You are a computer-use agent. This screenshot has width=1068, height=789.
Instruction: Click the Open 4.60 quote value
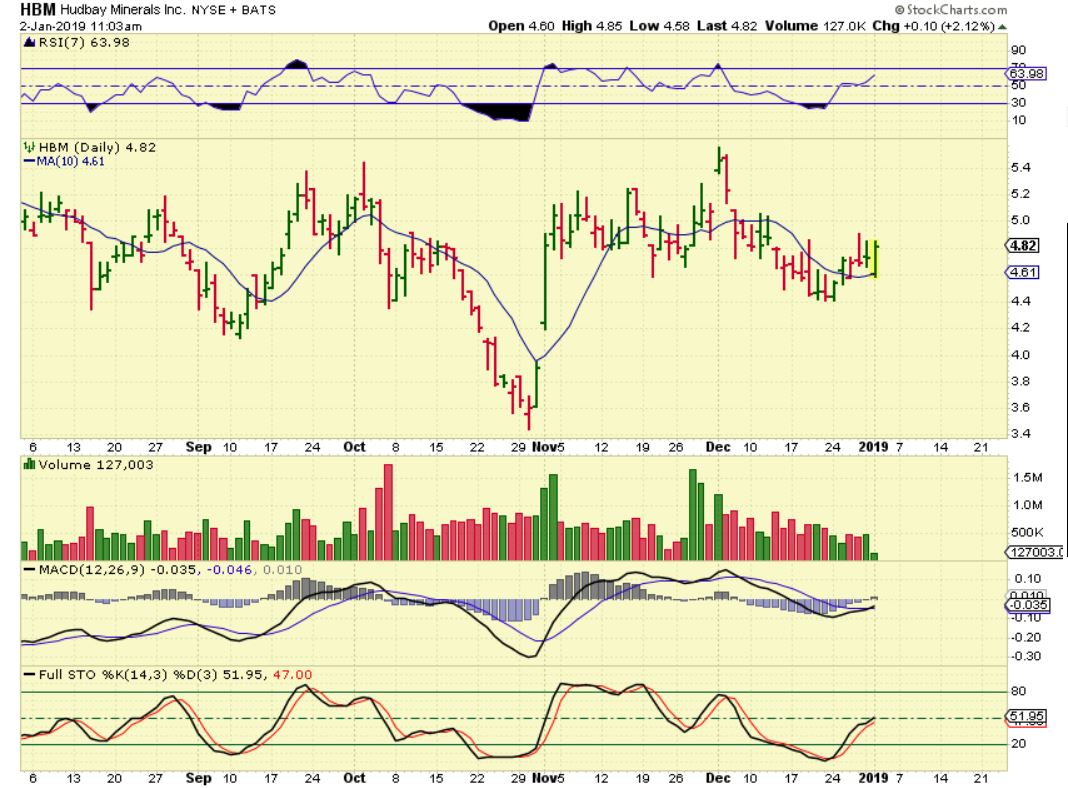coord(522,26)
